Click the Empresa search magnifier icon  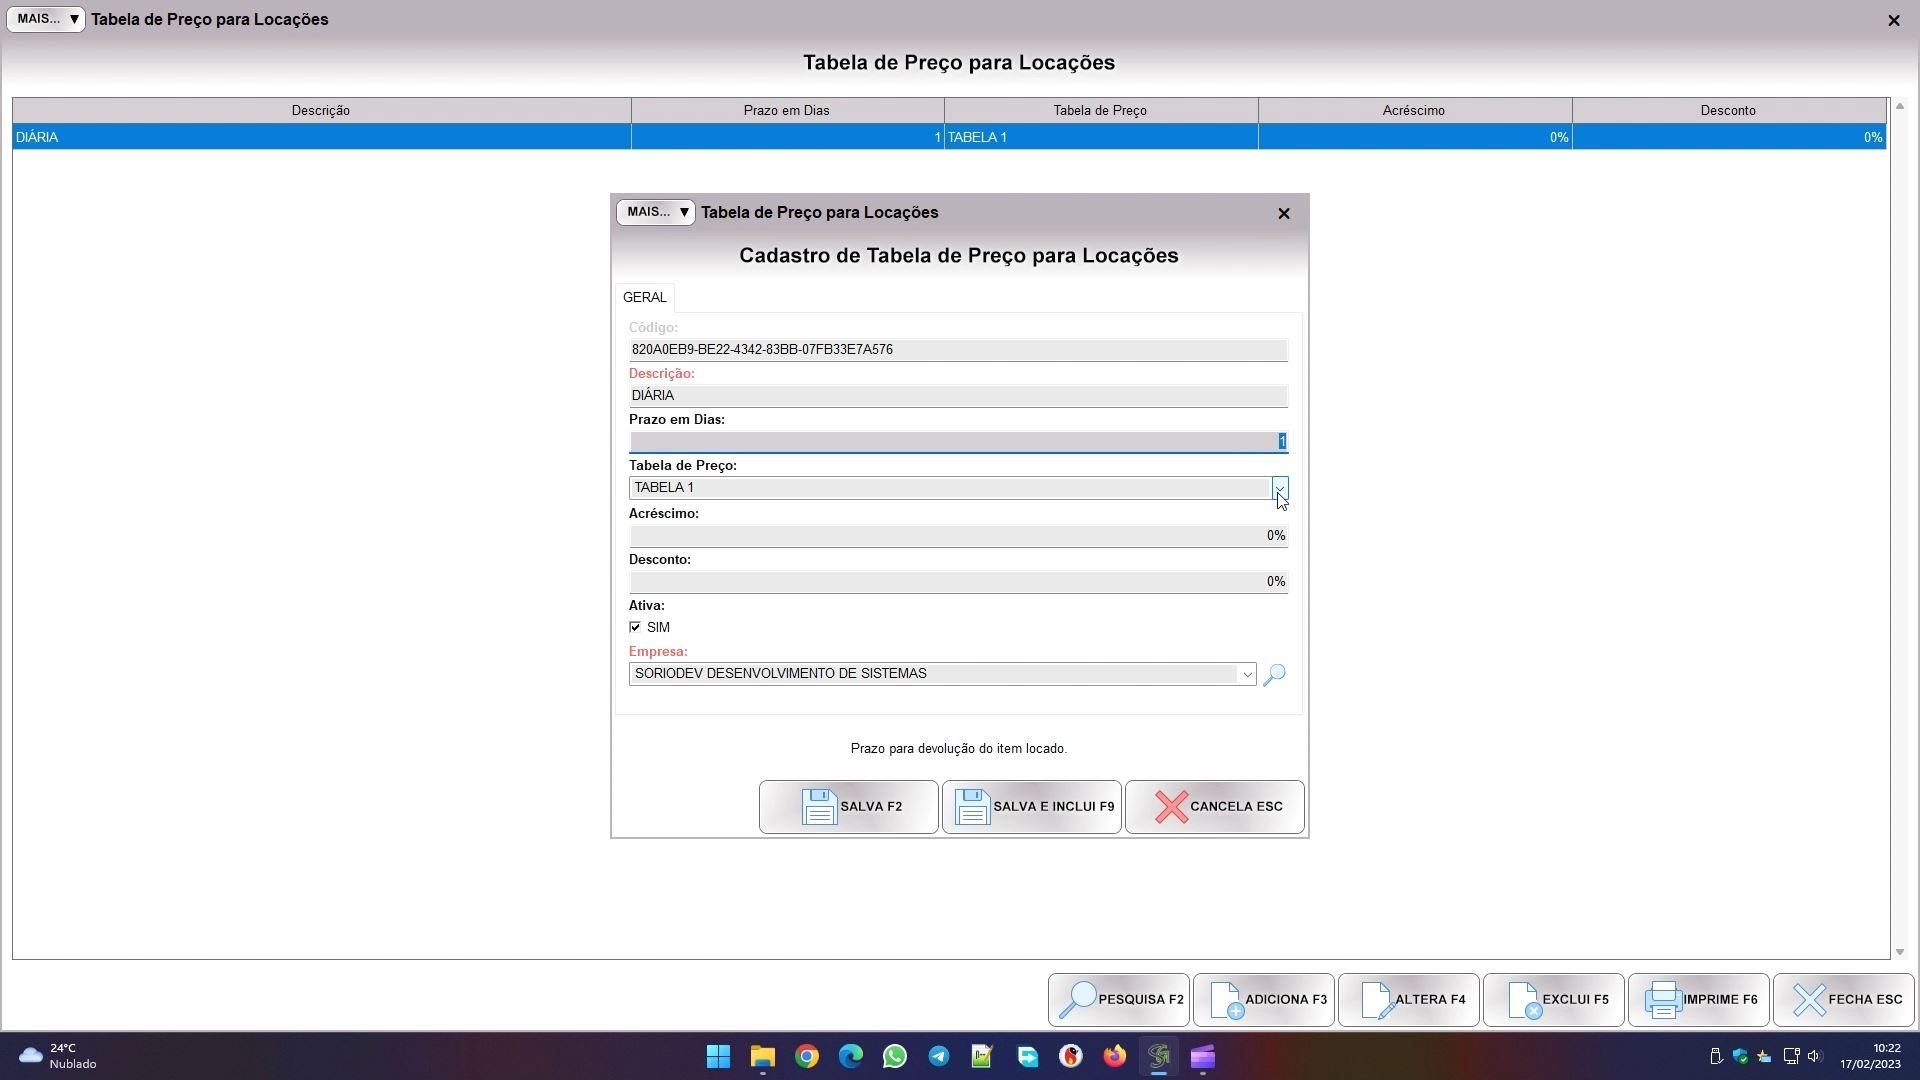(1274, 675)
